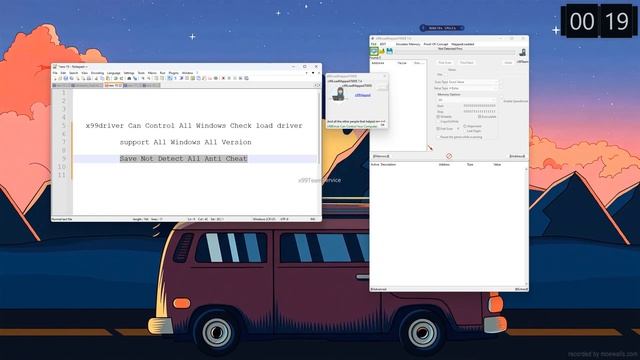
Task: Click Print icon in Notepad++ toolbar
Action: coord(89,78)
